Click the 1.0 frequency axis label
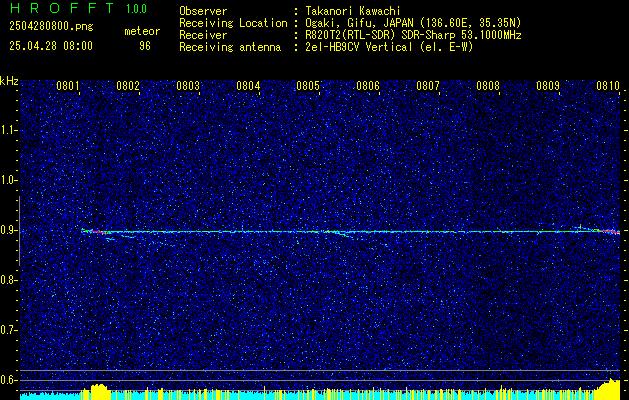629x400 pixels. [8, 181]
